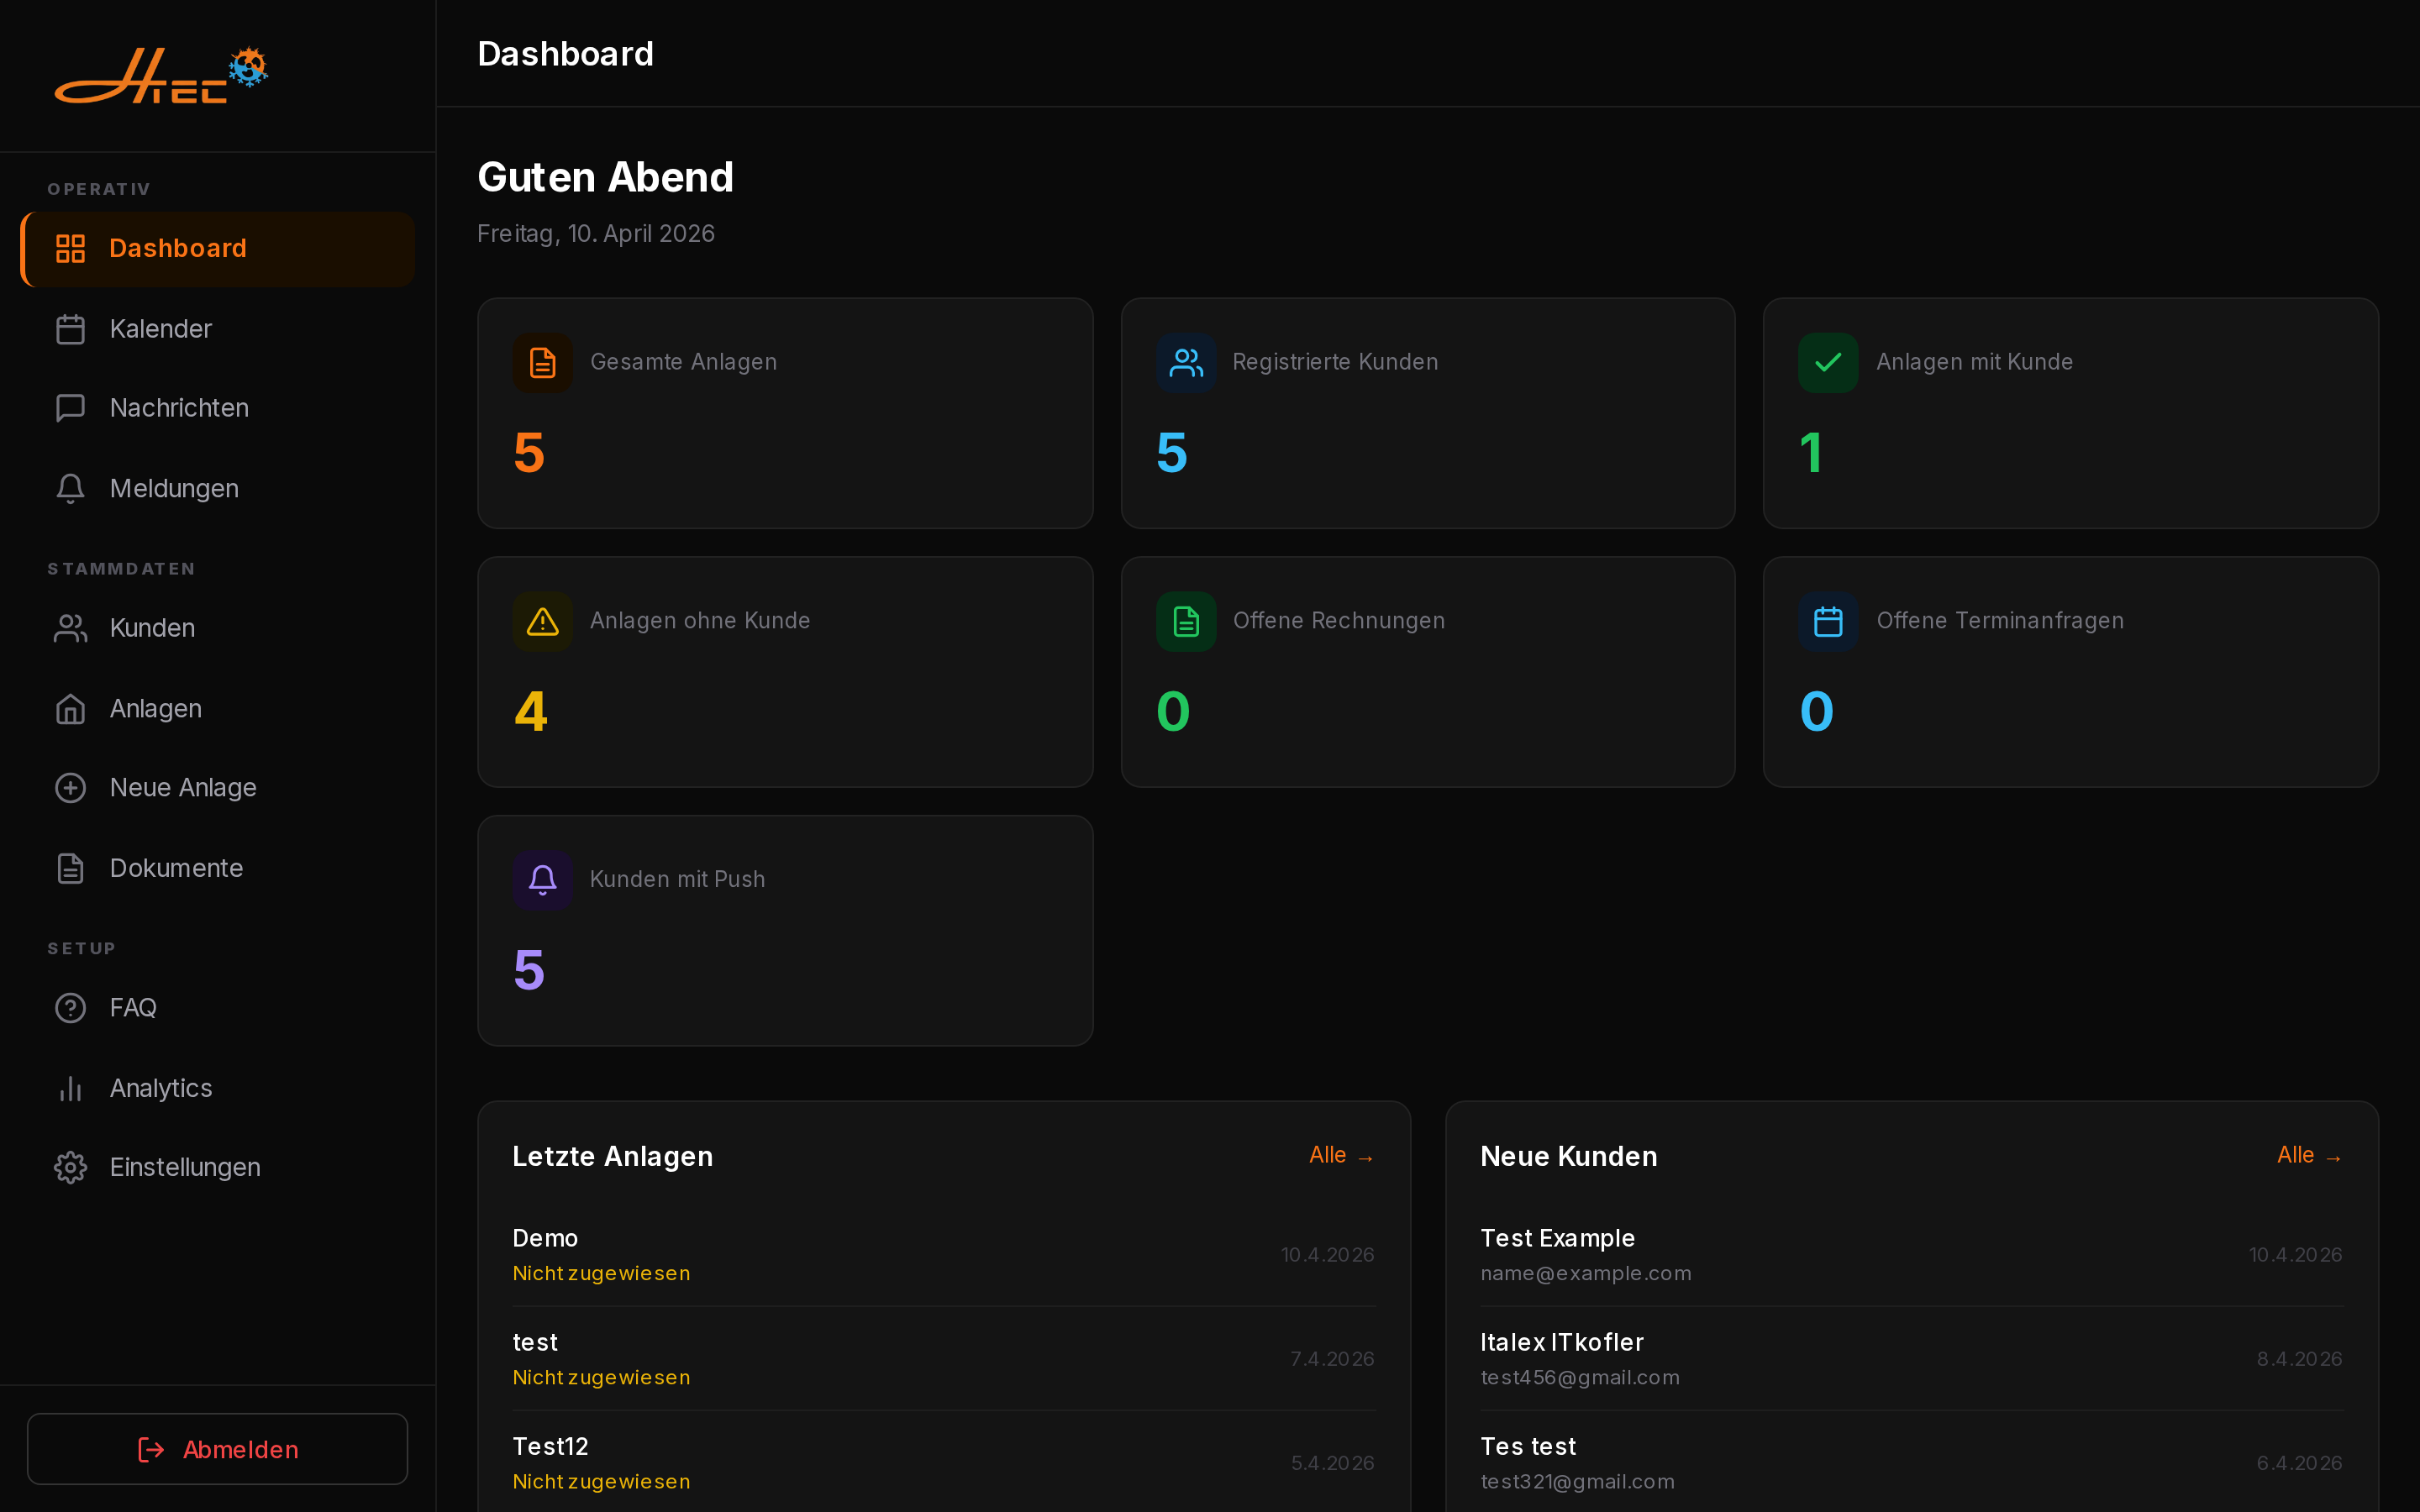The height and width of the screenshot is (1512, 2420).
Task: Click the Nachrichten speech bubble icon
Action: tap(70, 408)
